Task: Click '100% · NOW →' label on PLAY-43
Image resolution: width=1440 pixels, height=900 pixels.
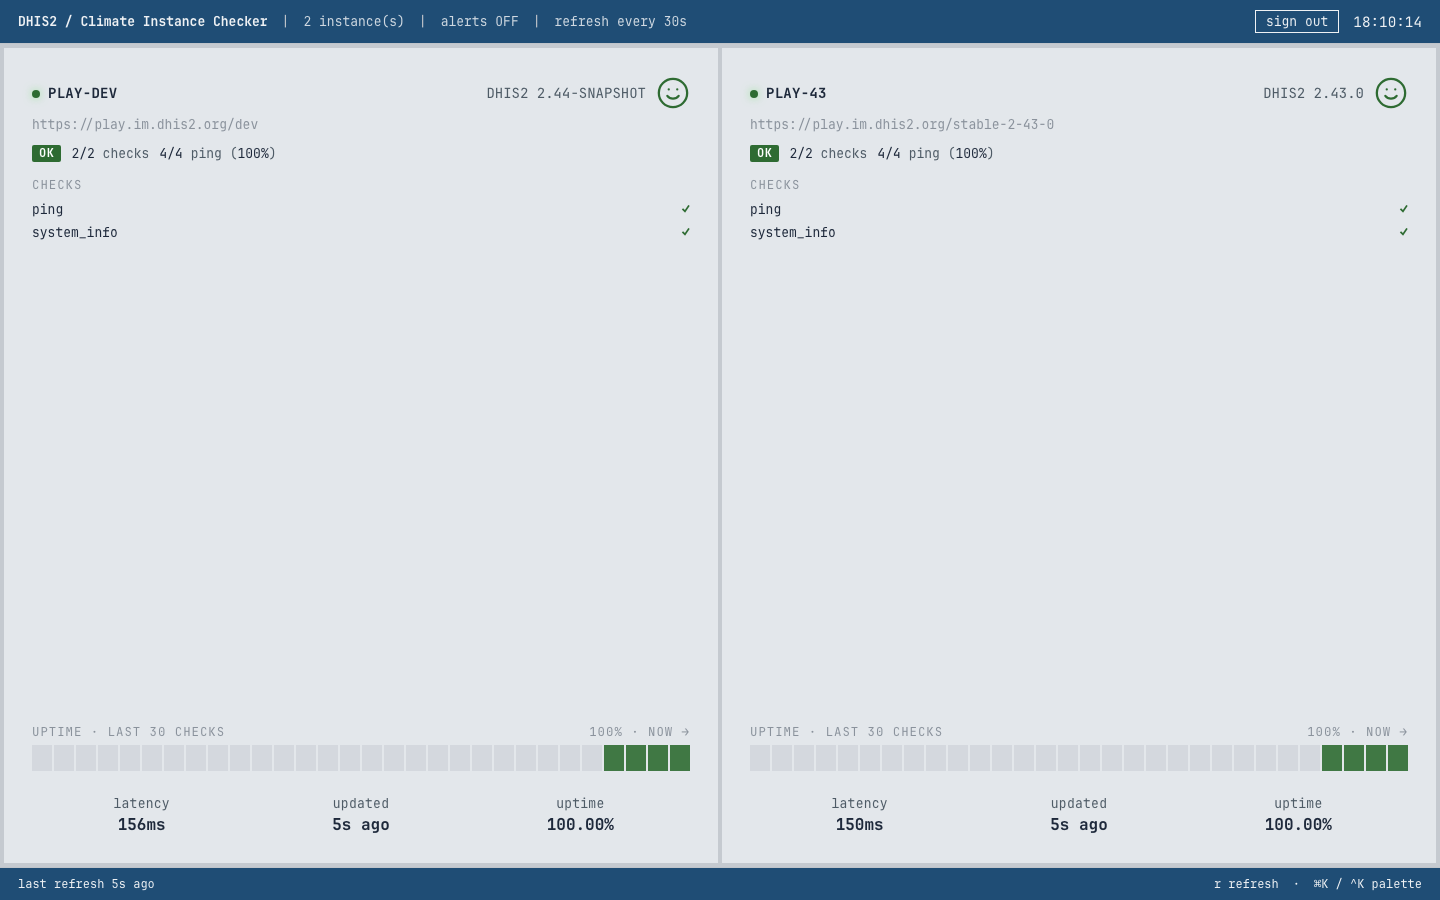Action: pyautogui.click(x=1357, y=732)
